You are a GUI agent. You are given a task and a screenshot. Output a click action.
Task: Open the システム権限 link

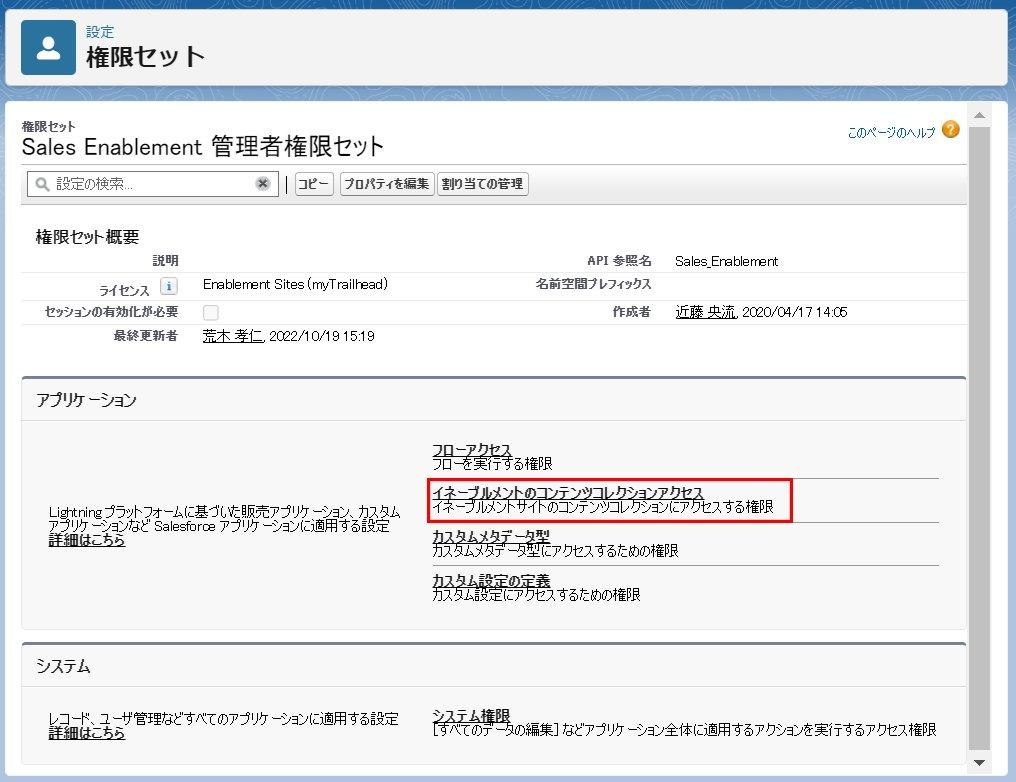(471, 715)
